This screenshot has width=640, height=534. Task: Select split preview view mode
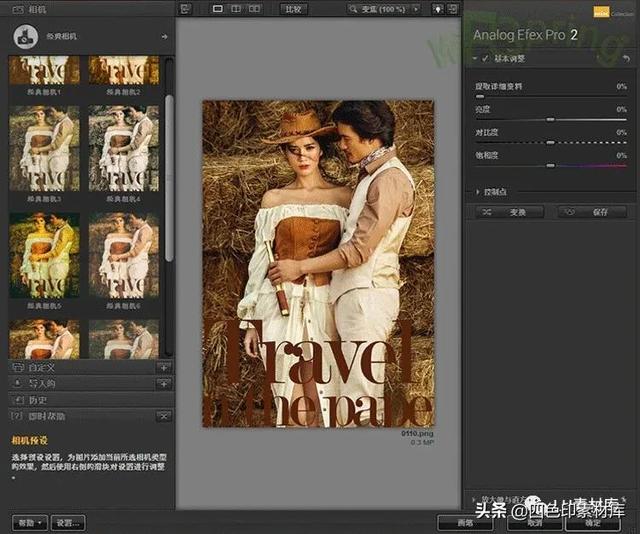(x=236, y=9)
